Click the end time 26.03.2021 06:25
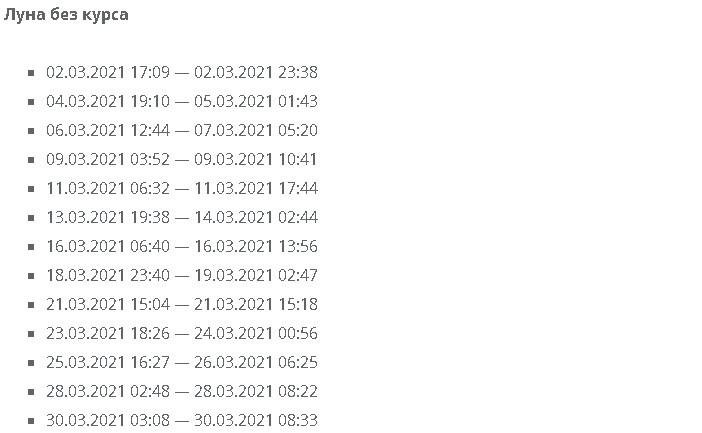Image resolution: width=702 pixels, height=433 pixels. [256, 362]
